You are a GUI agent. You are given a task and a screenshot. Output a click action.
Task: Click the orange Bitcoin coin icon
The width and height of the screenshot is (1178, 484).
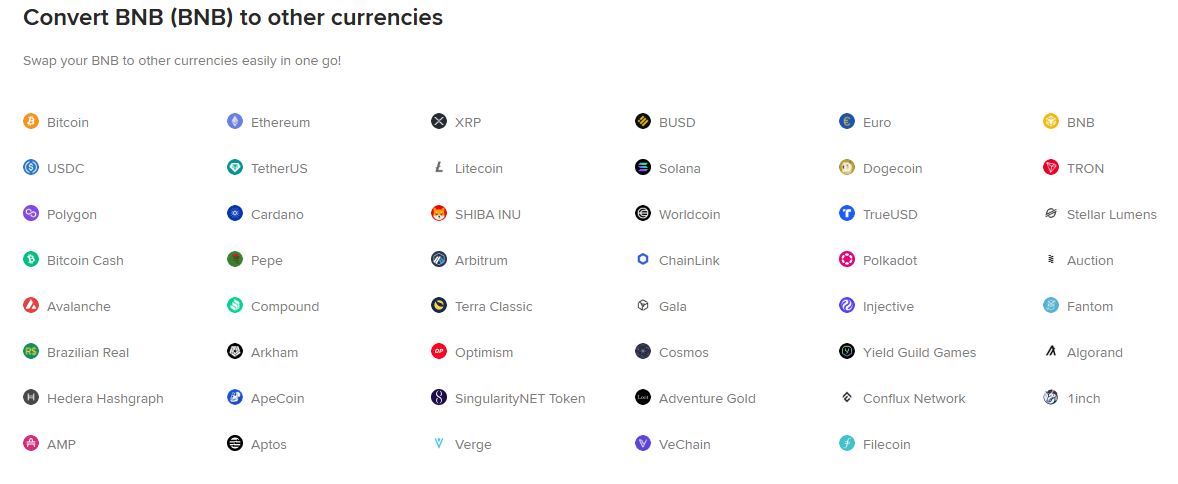coord(31,121)
